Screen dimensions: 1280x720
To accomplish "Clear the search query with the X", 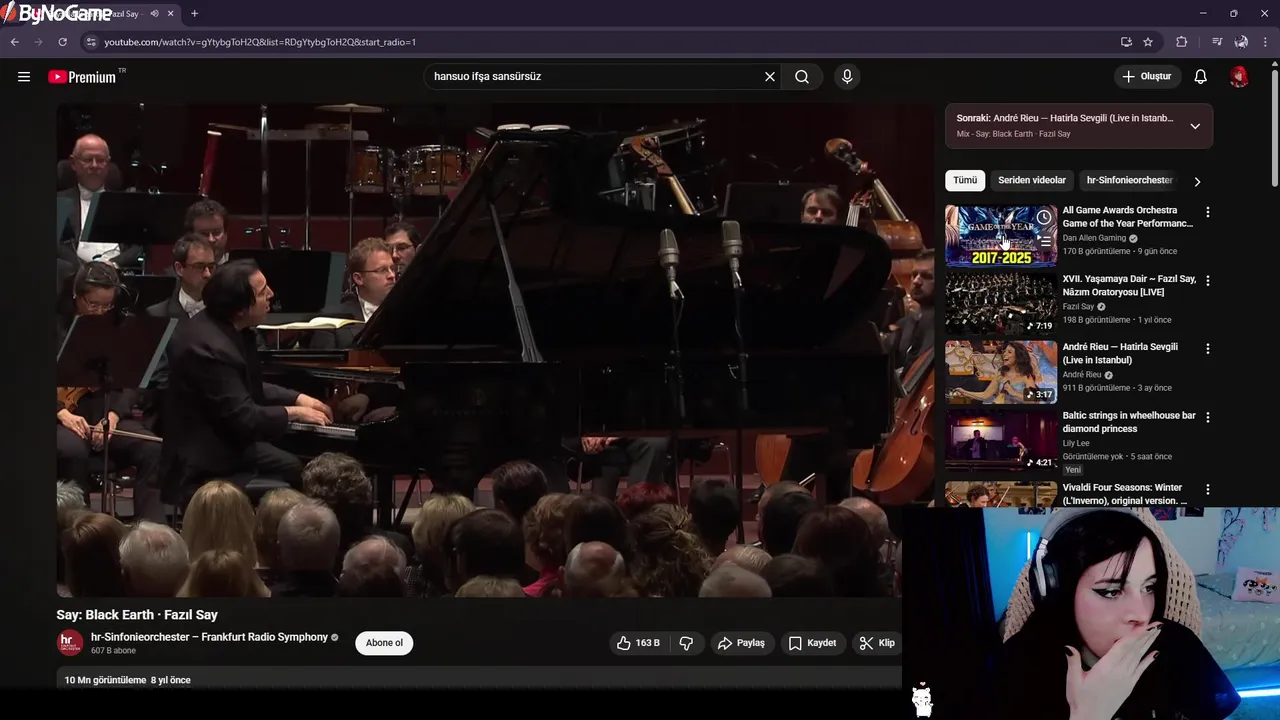I will click(x=770, y=77).
